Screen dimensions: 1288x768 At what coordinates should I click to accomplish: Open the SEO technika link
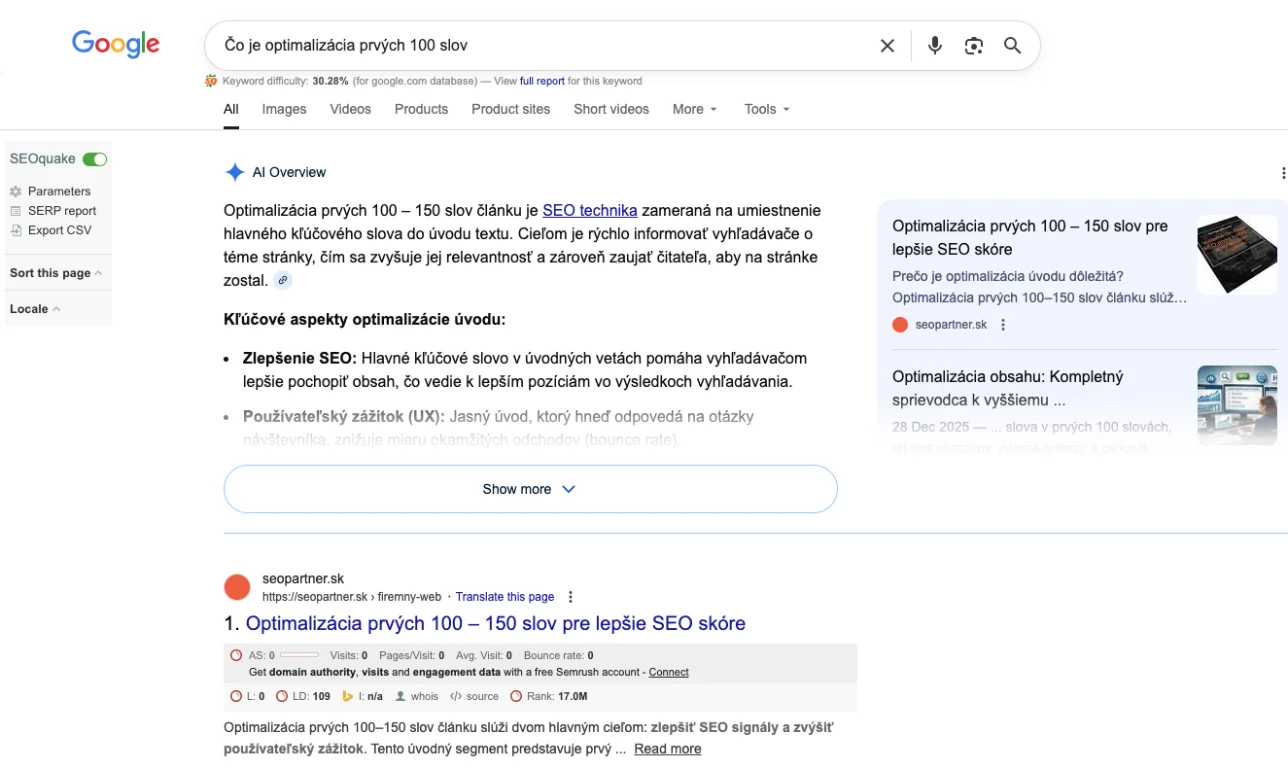tap(589, 210)
